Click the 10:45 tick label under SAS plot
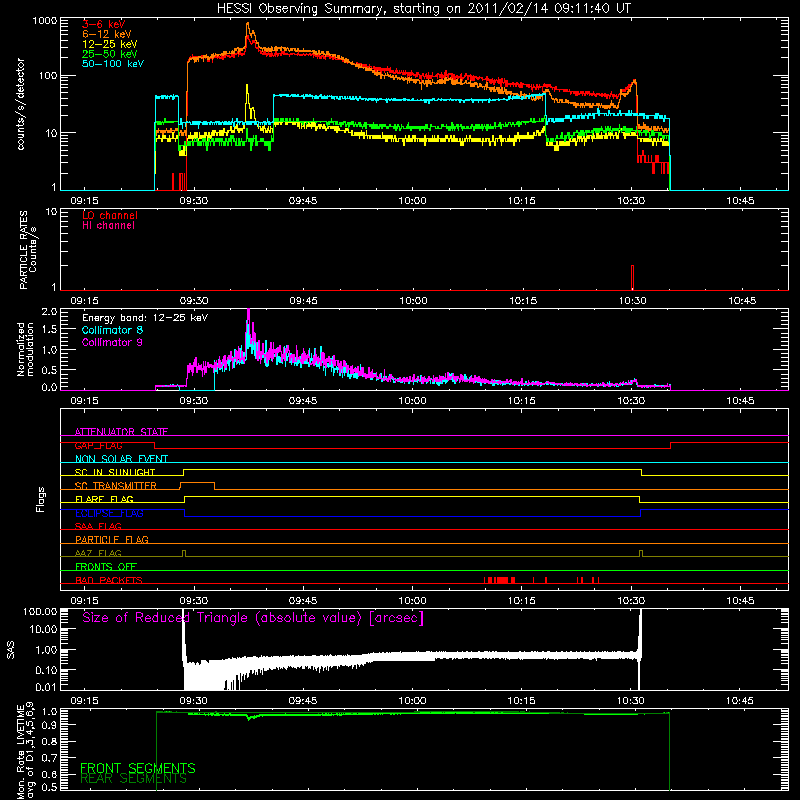This screenshot has height=800, width=800. 739,701
